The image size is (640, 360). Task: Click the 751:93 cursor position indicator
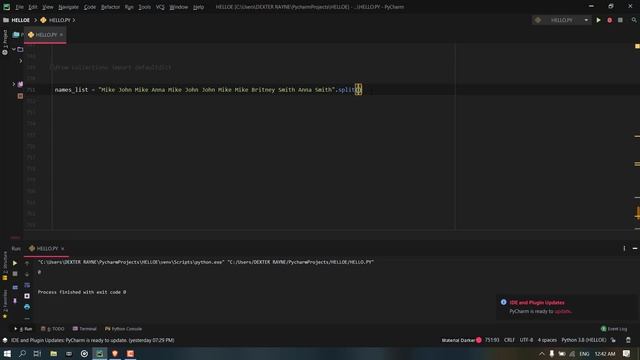[x=492, y=340]
